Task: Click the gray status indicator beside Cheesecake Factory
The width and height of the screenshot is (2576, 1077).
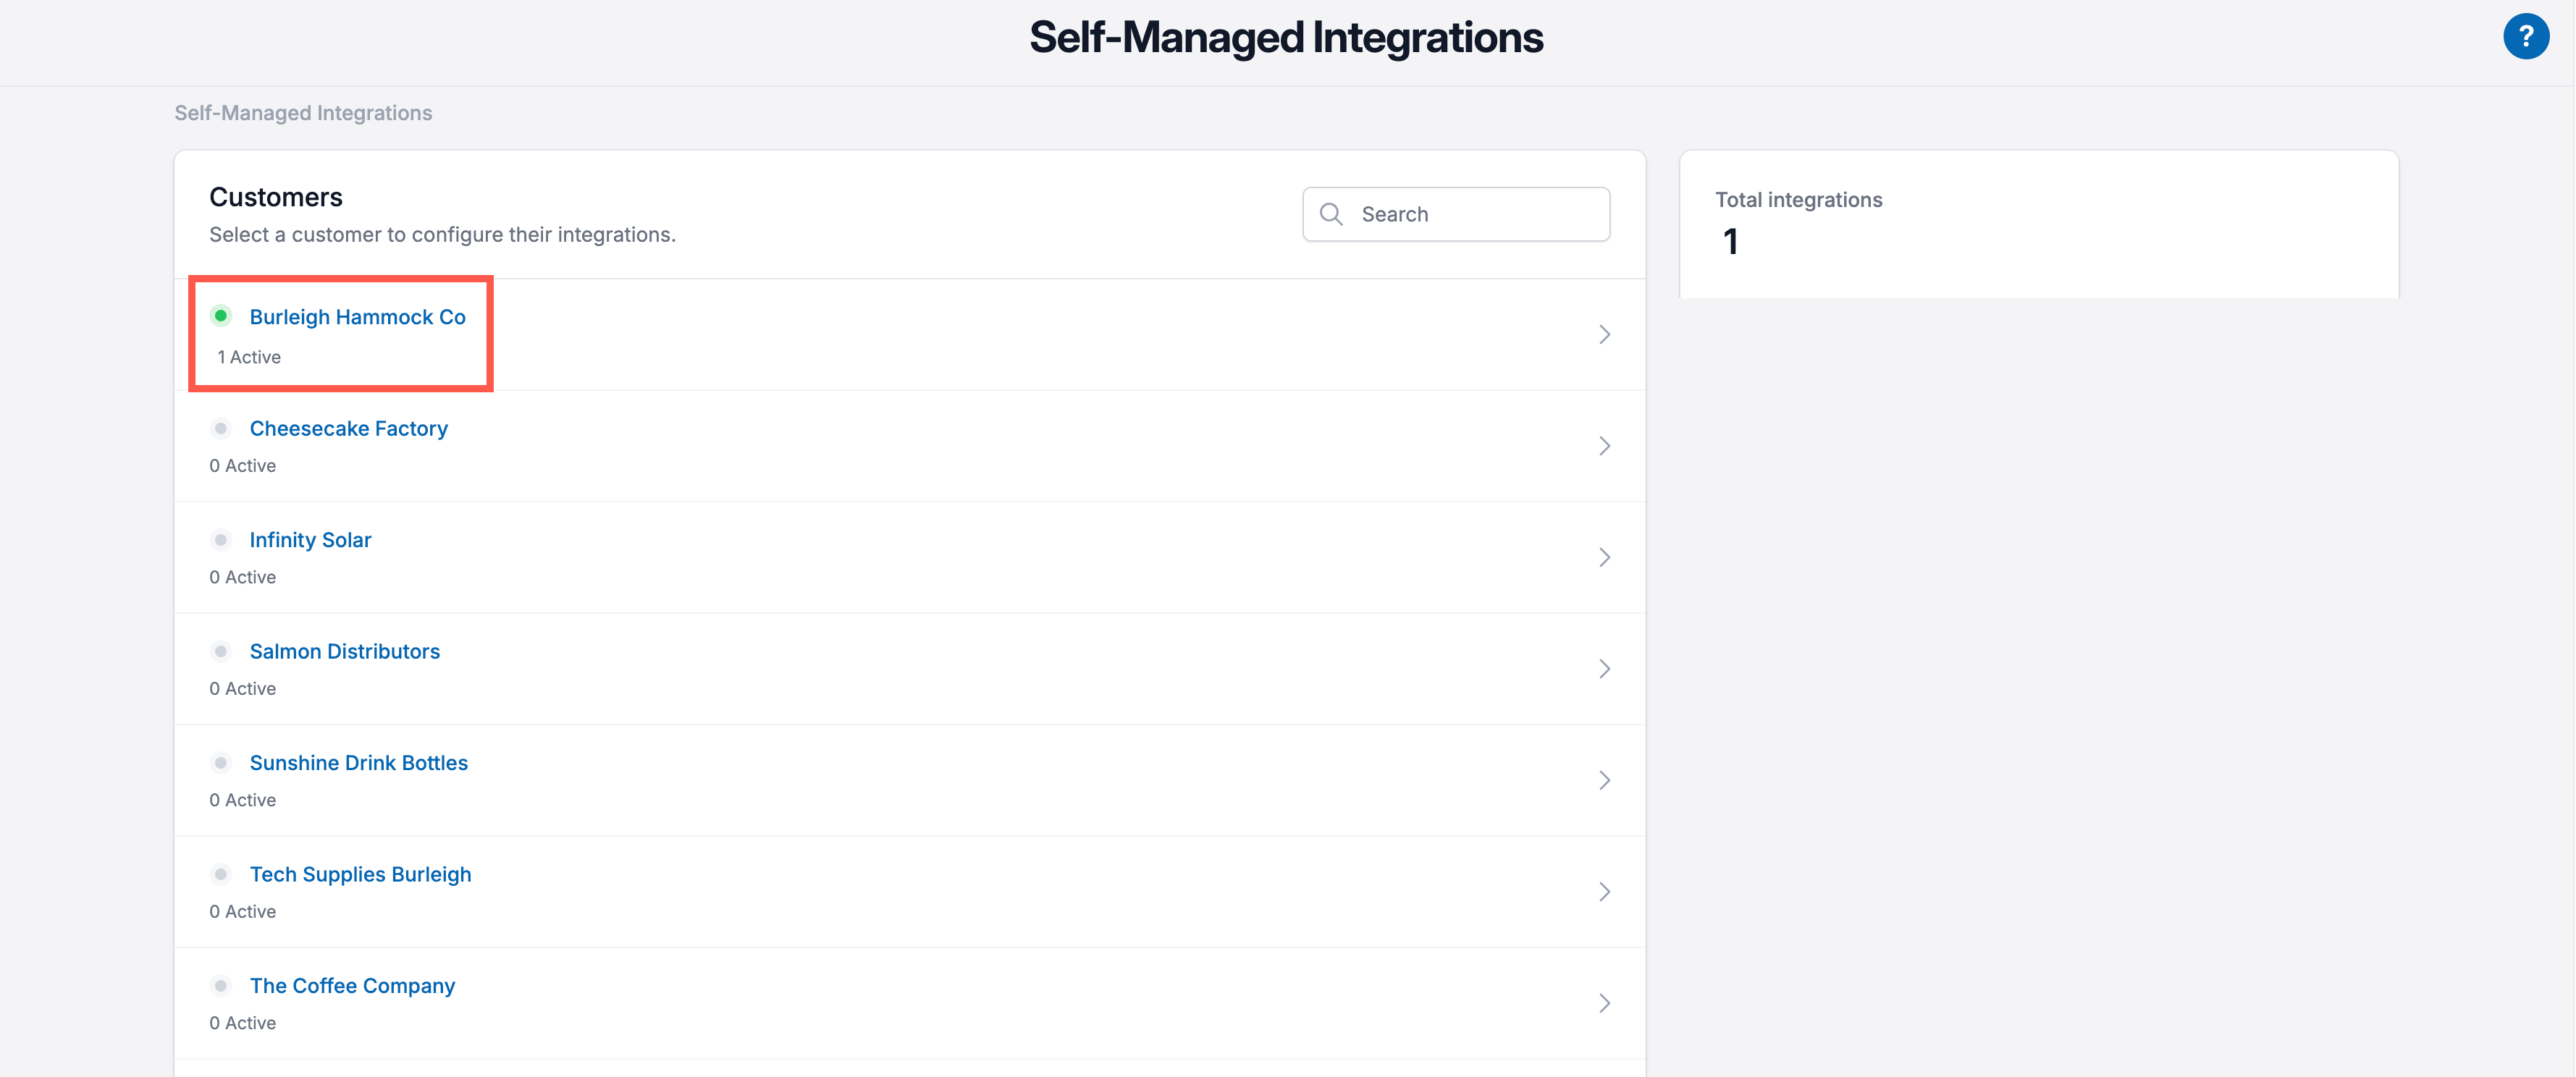Action: coord(221,428)
